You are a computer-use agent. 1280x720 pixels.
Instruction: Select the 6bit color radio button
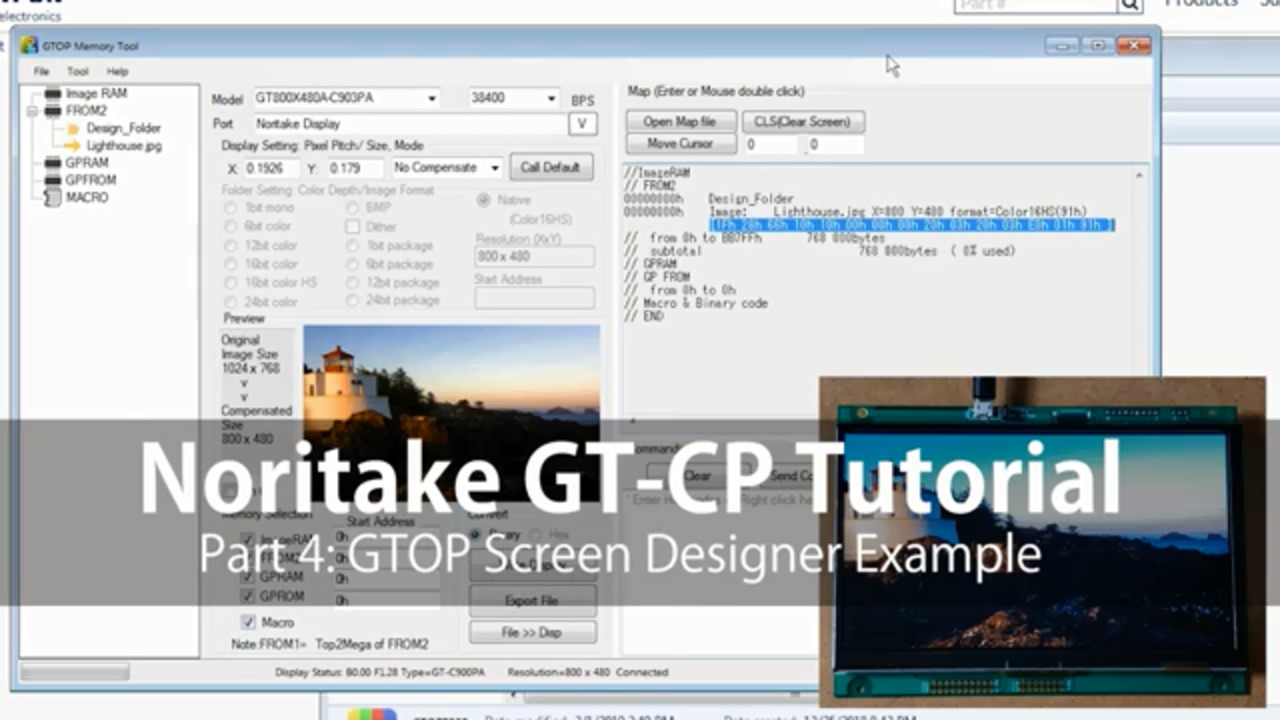pyautogui.click(x=231, y=227)
